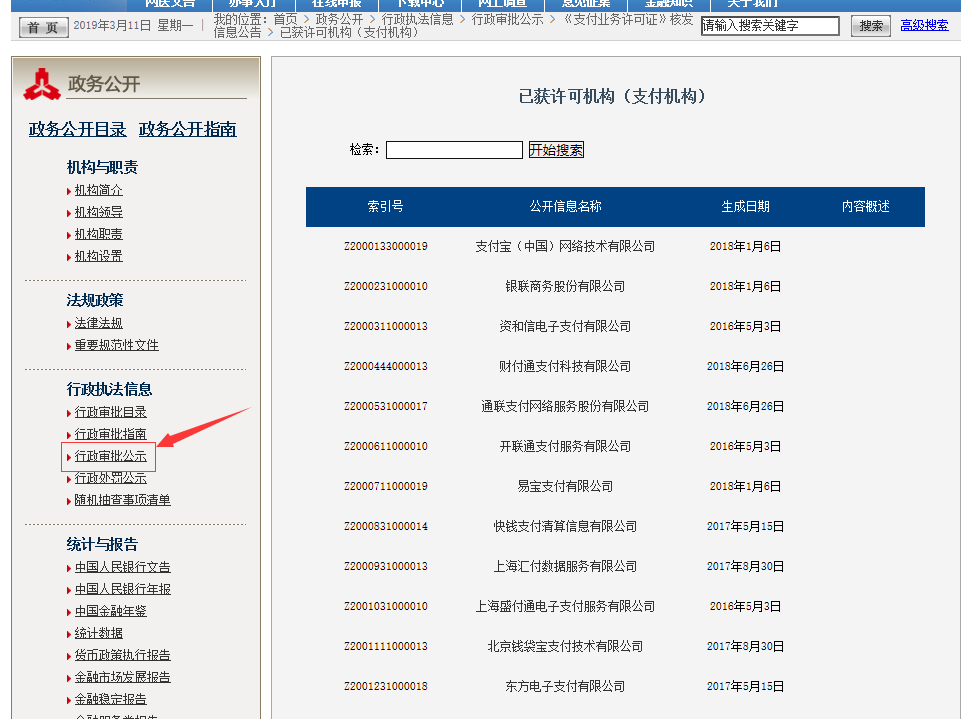Open 货币政策执行报告 in the sidebar
967x719 pixels.
click(123, 655)
